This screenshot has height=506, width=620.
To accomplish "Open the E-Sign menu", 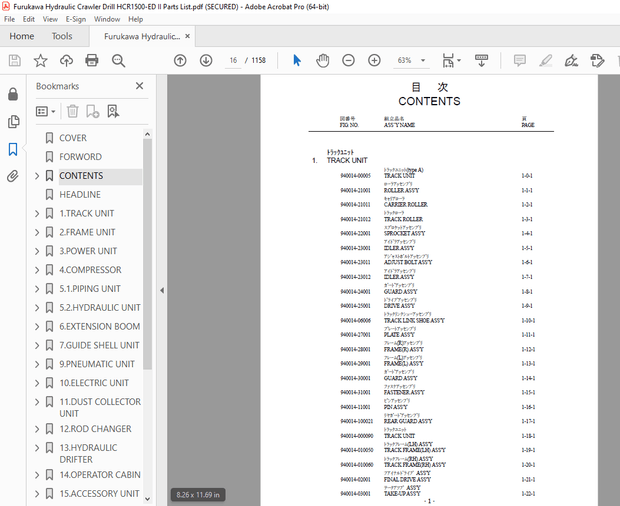I will tap(76, 19).
